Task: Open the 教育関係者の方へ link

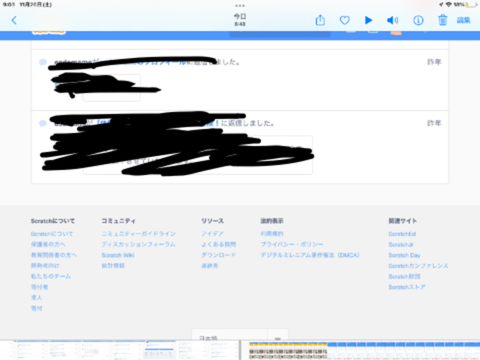Action: [54, 255]
